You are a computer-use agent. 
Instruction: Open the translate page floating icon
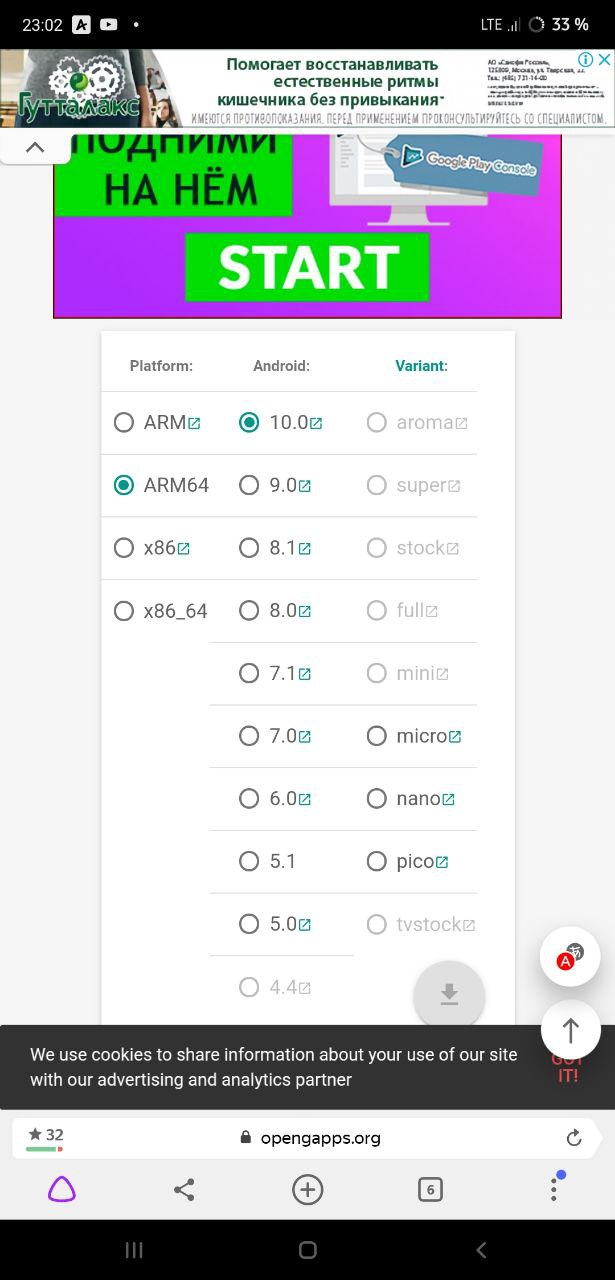[570, 957]
